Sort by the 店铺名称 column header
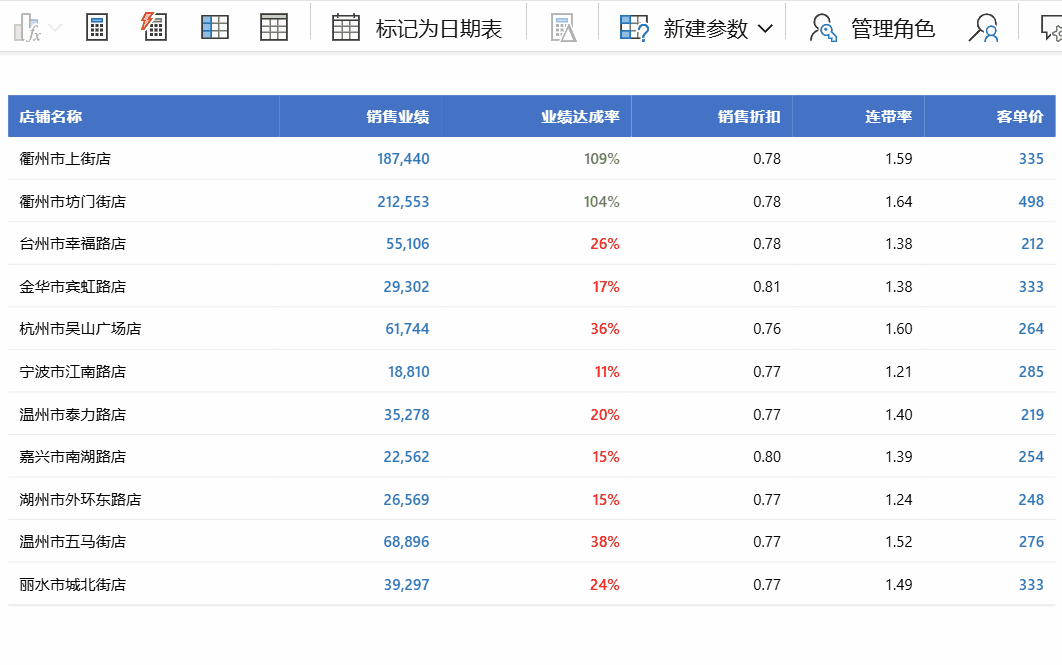 click(51, 116)
